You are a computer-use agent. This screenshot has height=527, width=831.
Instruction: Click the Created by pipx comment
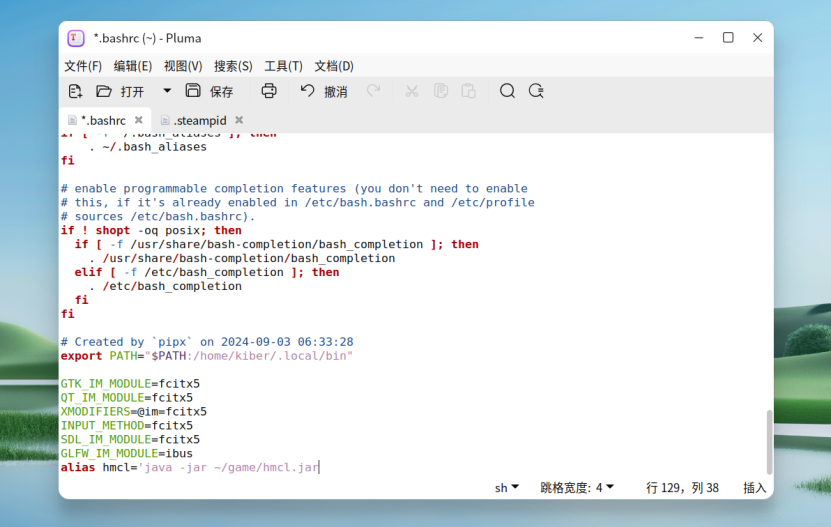(207, 342)
